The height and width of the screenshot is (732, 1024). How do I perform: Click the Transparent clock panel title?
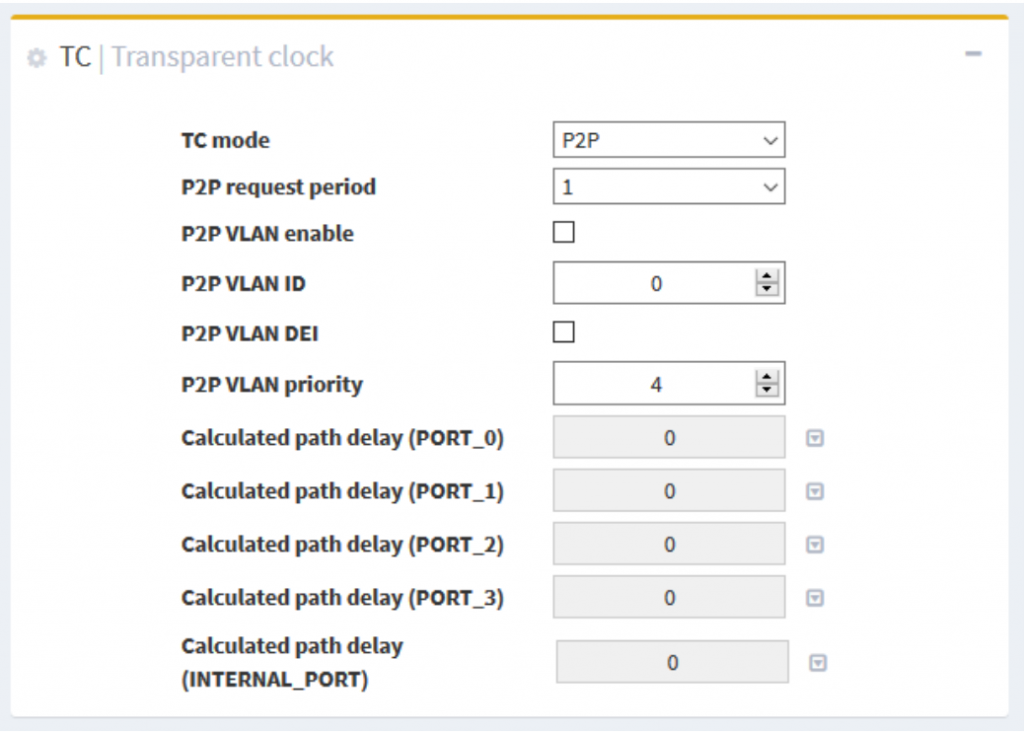[x=222, y=57]
